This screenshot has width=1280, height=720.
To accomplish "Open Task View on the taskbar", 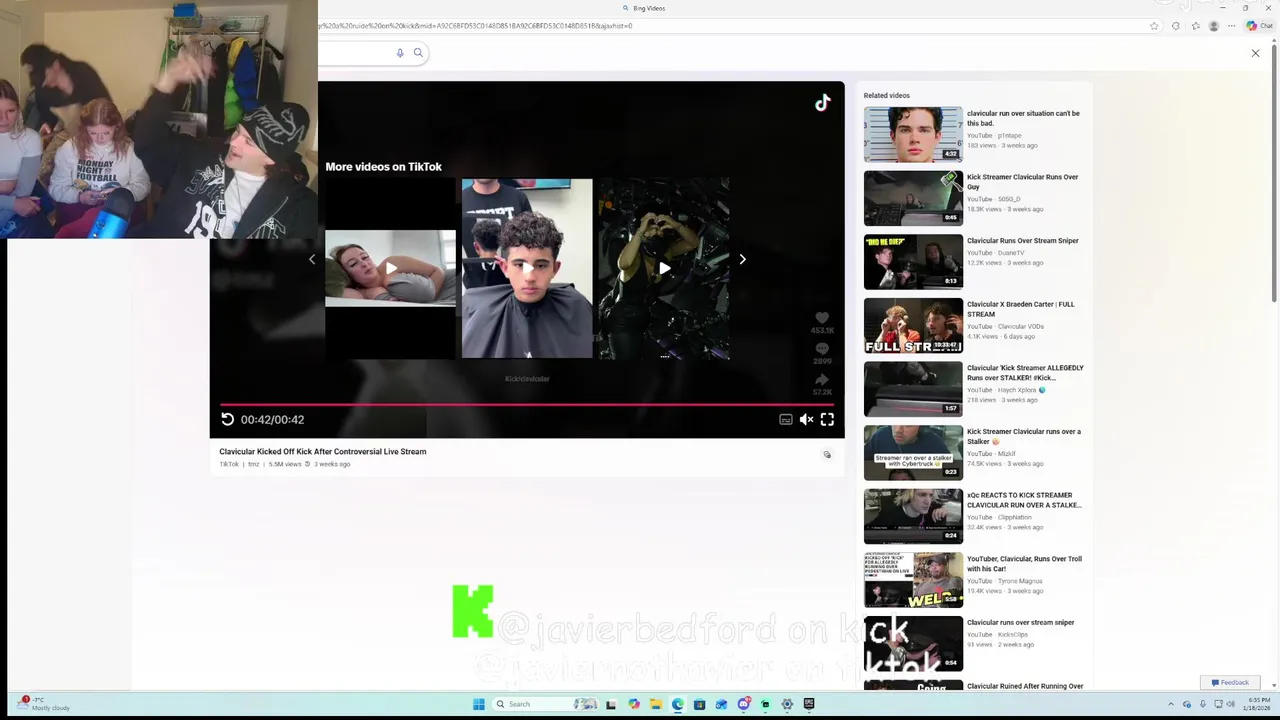I will pyautogui.click(x=610, y=704).
